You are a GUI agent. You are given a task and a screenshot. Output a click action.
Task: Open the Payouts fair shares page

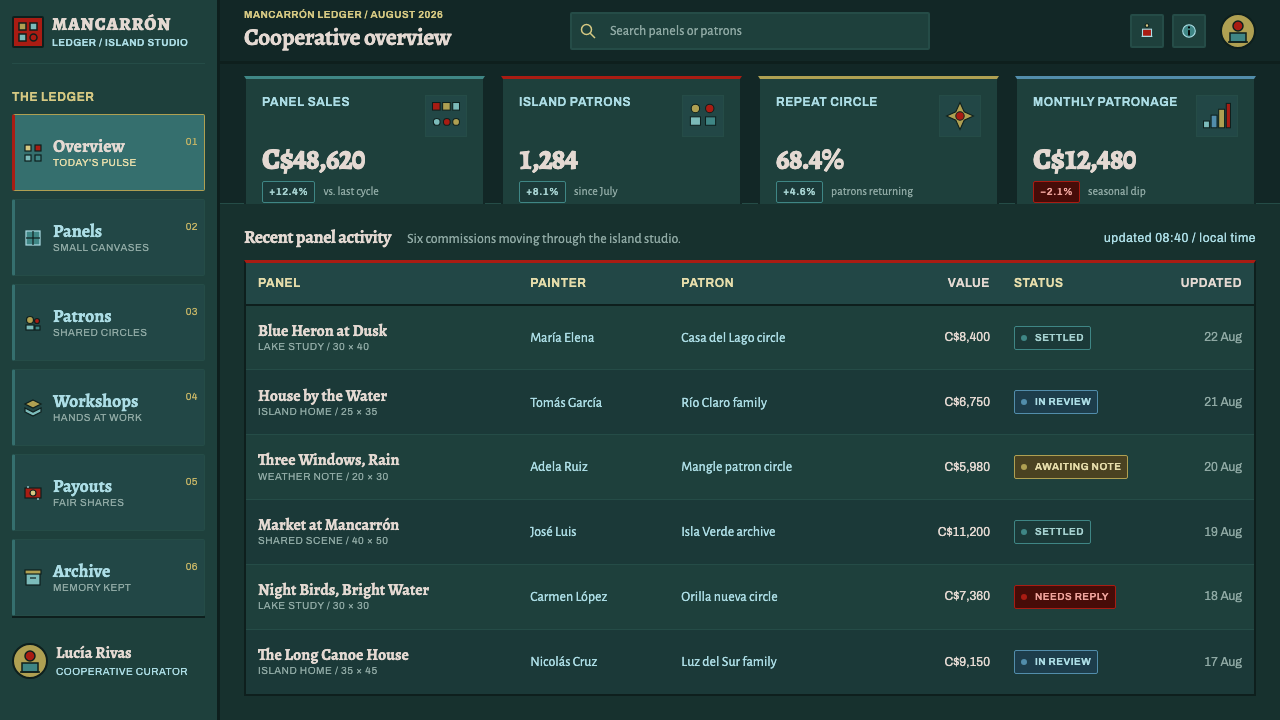(x=109, y=493)
